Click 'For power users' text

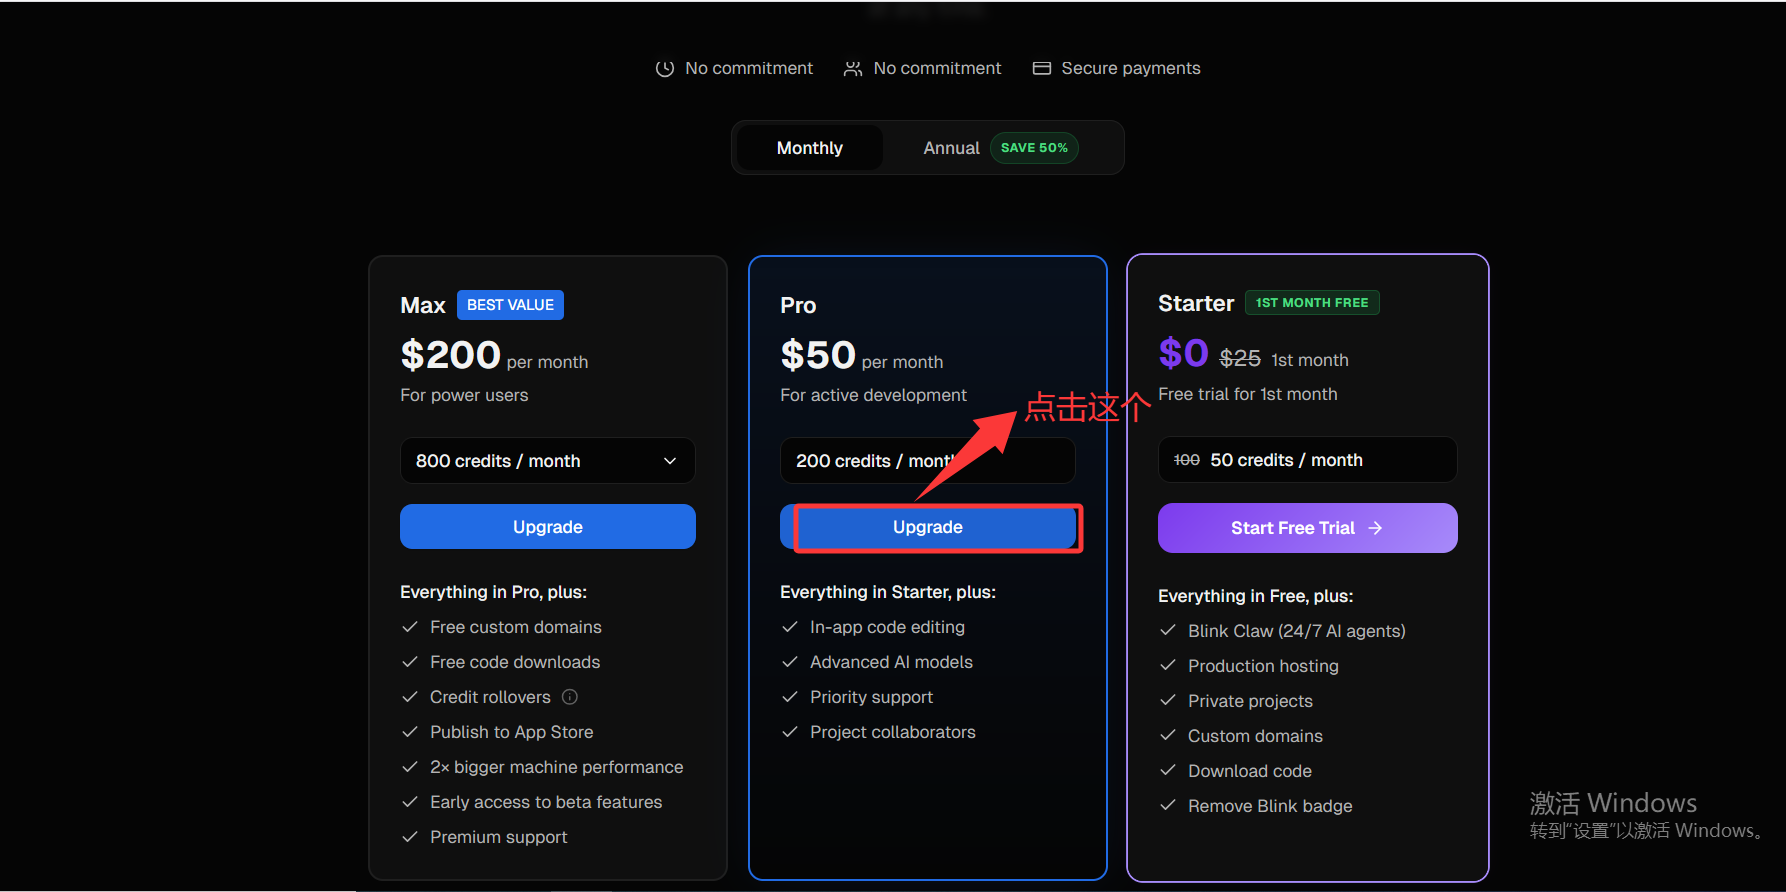pyautogui.click(x=464, y=395)
